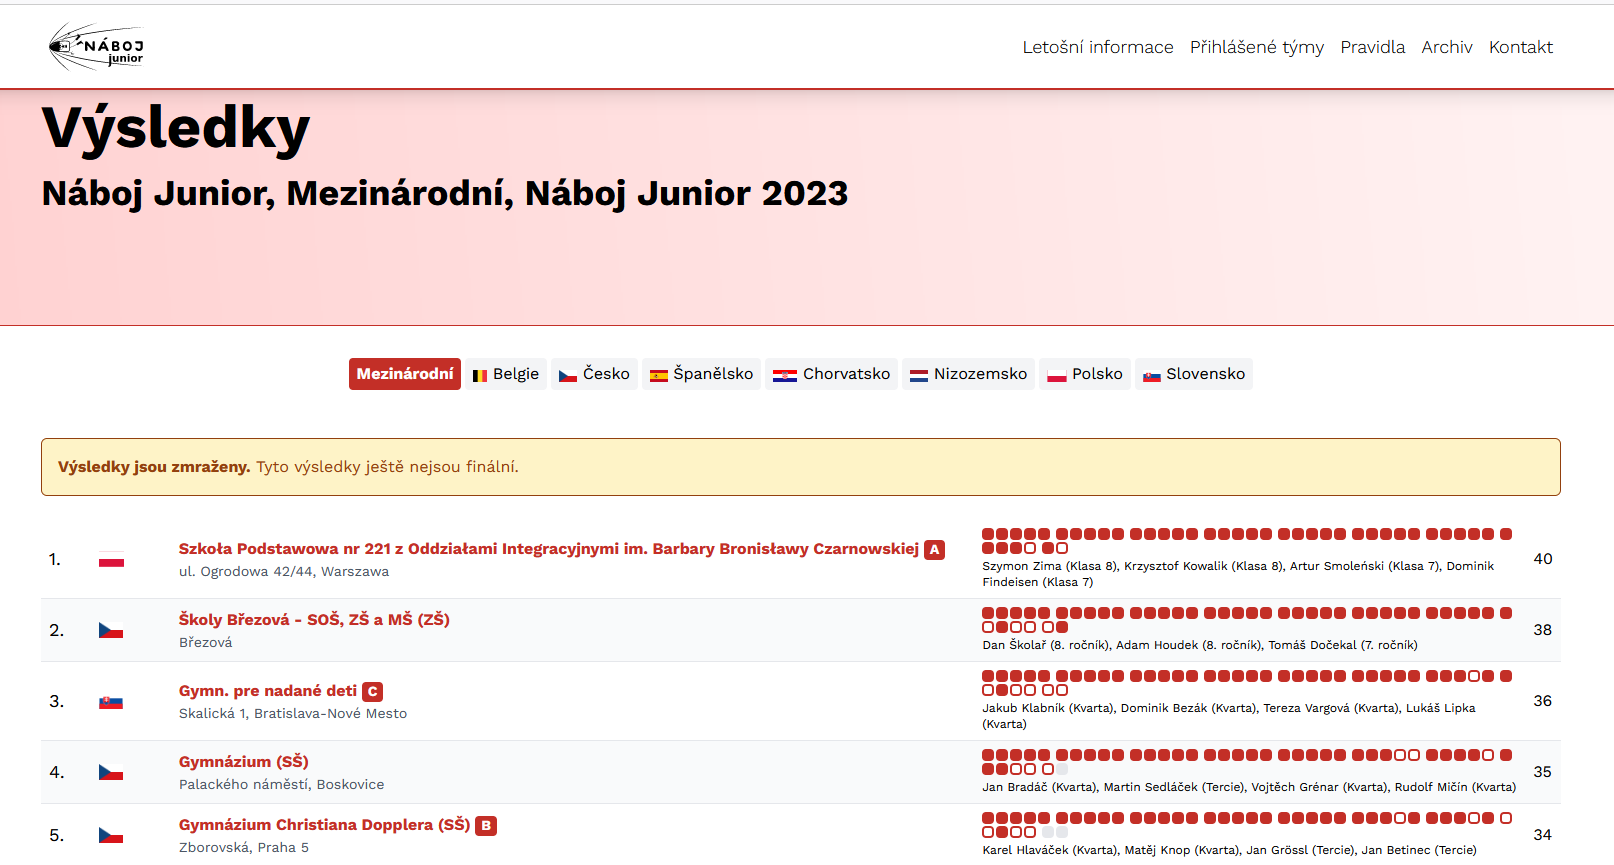1614x865 pixels.
Task: Click the Belgian flag icon
Action: 480,375
